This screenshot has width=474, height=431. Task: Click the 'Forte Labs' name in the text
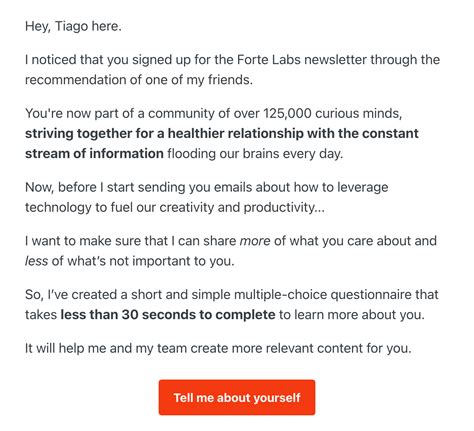point(269,60)
